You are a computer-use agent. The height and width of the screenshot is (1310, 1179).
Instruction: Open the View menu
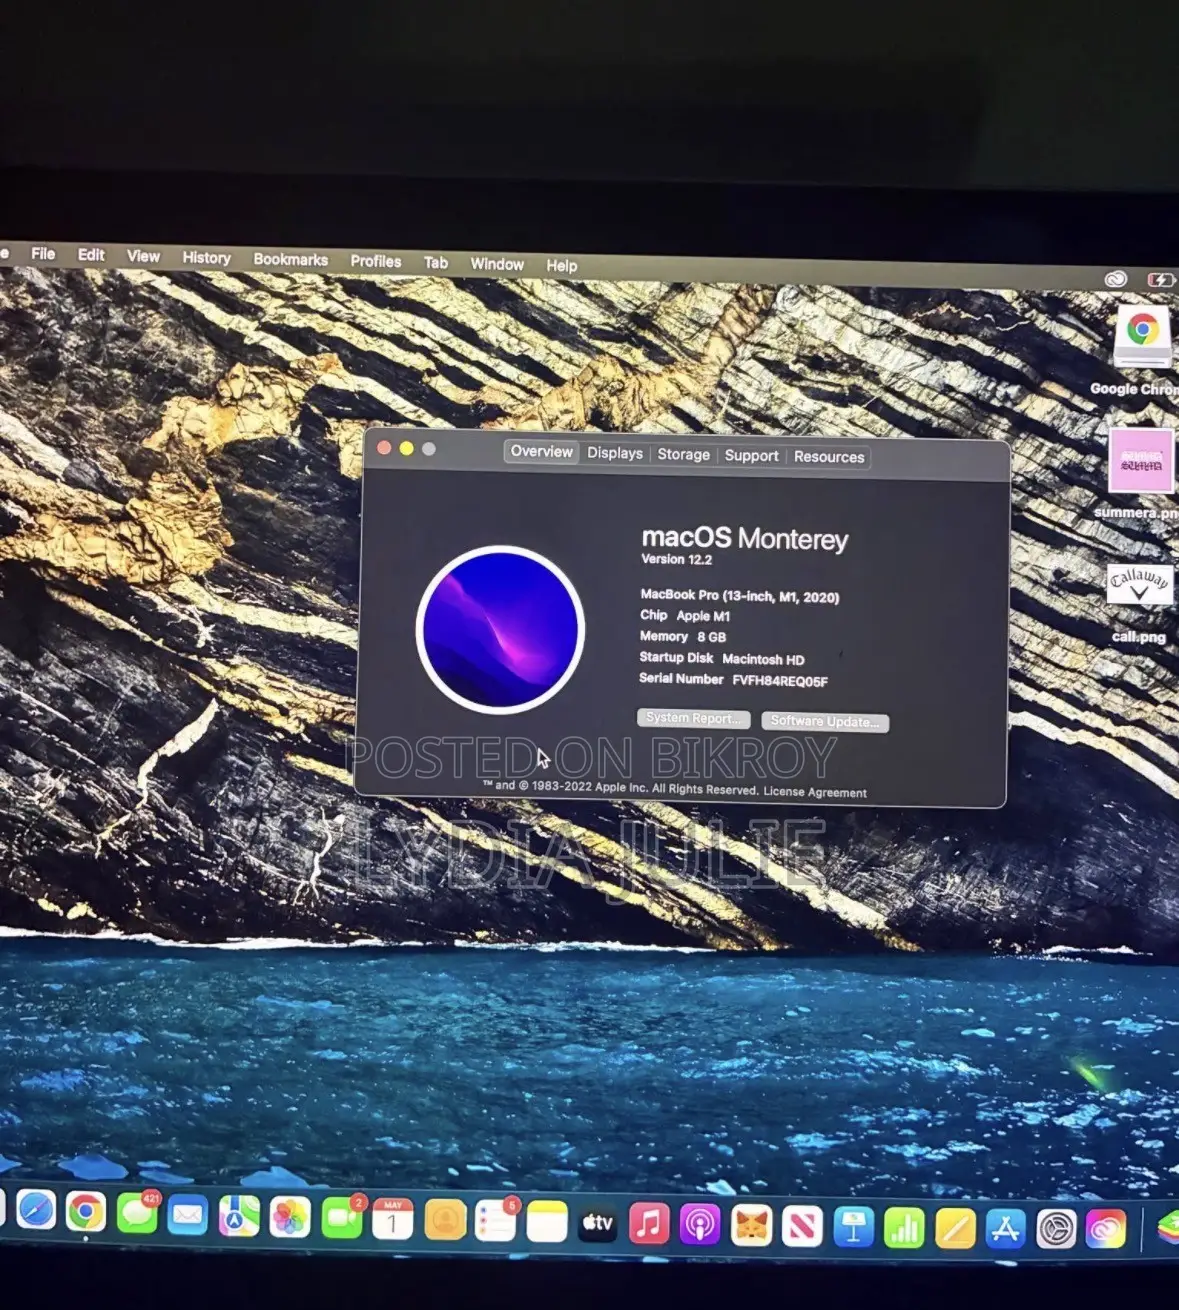pos(143,256)
